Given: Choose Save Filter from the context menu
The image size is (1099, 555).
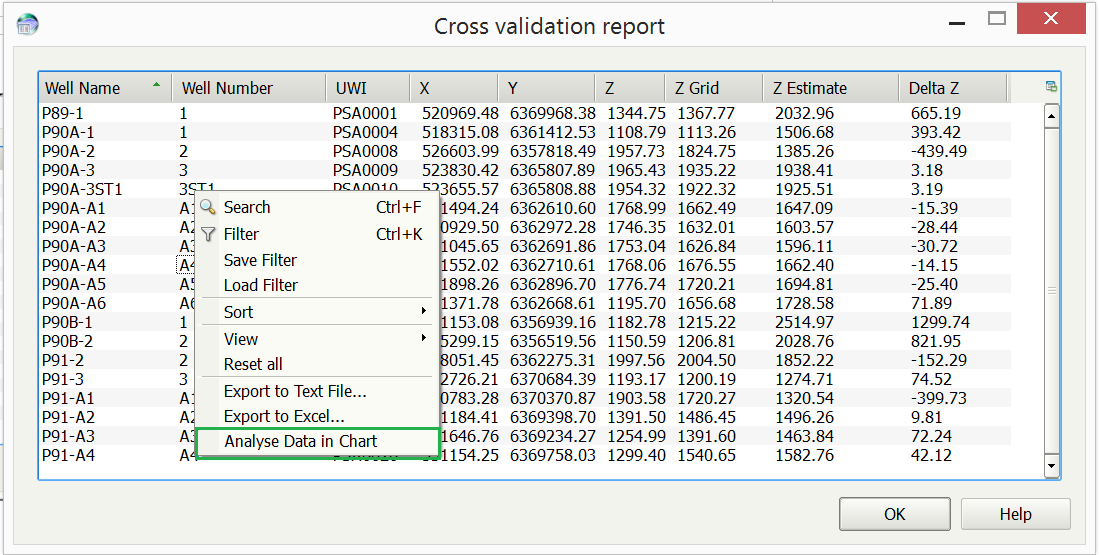Looking at the screenshot, I should pos(260,260).
